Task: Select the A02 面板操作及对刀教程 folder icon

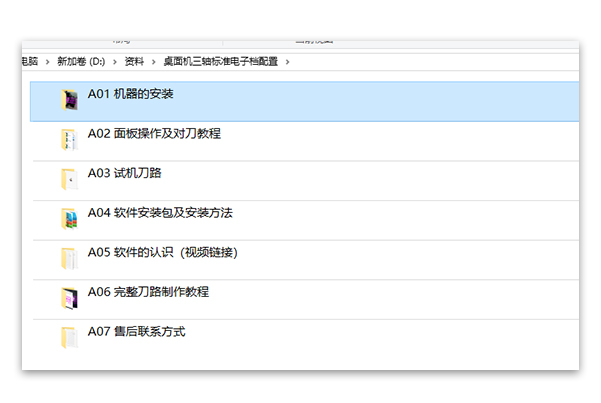Action: [70, 139]
